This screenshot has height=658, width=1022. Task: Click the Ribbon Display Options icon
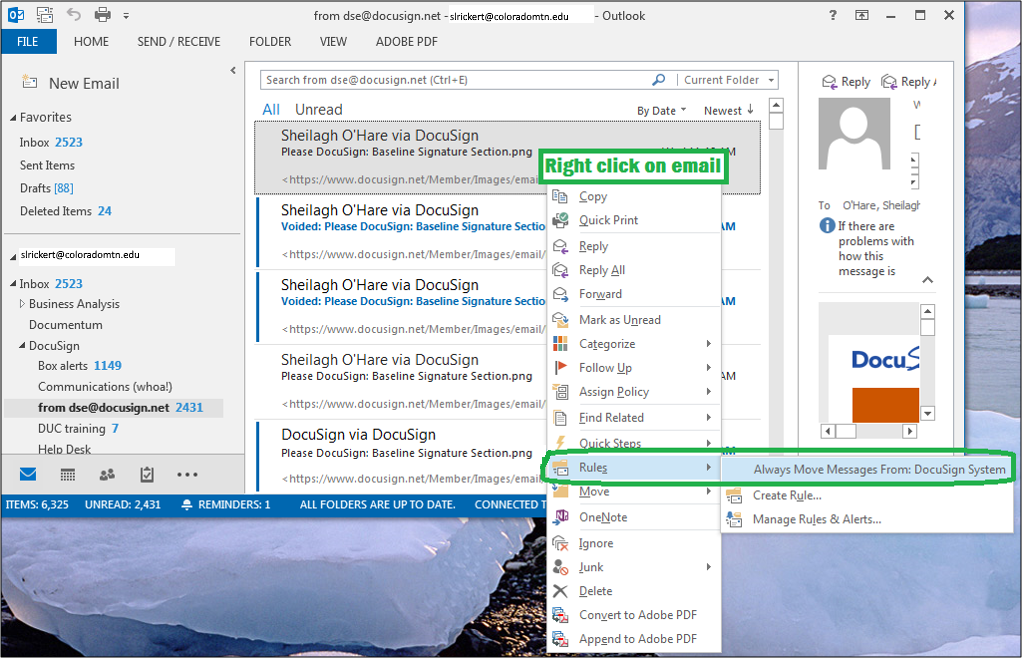pyautogui.click(x=862, y=15)
